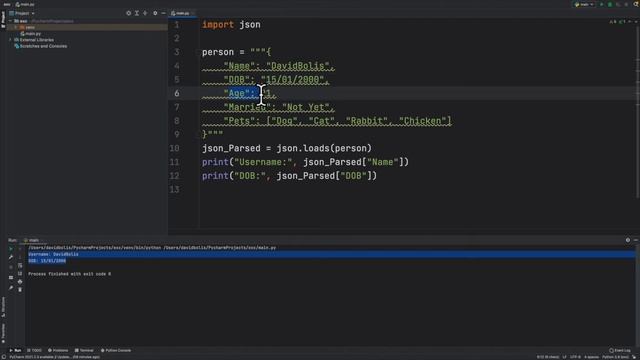Toggle the Project tool window stripe button

click(x=3, y=20)
